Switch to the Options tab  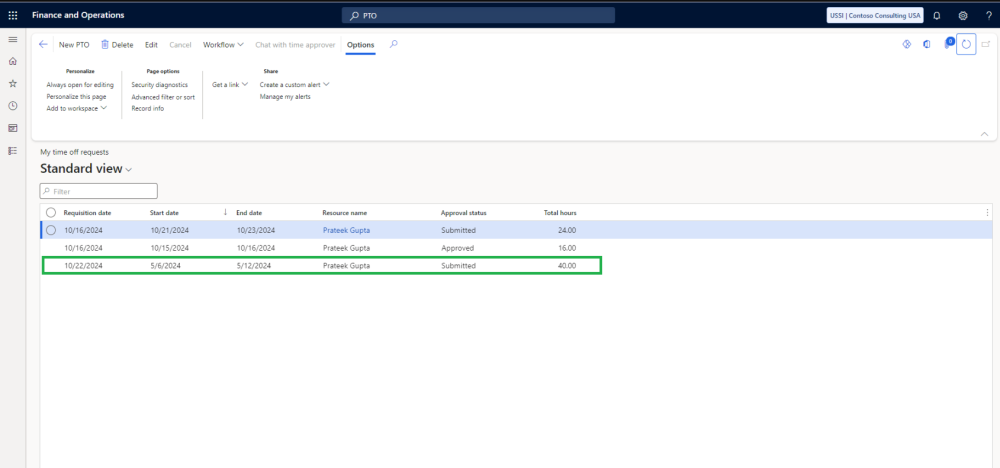click(x=360, y=45)
